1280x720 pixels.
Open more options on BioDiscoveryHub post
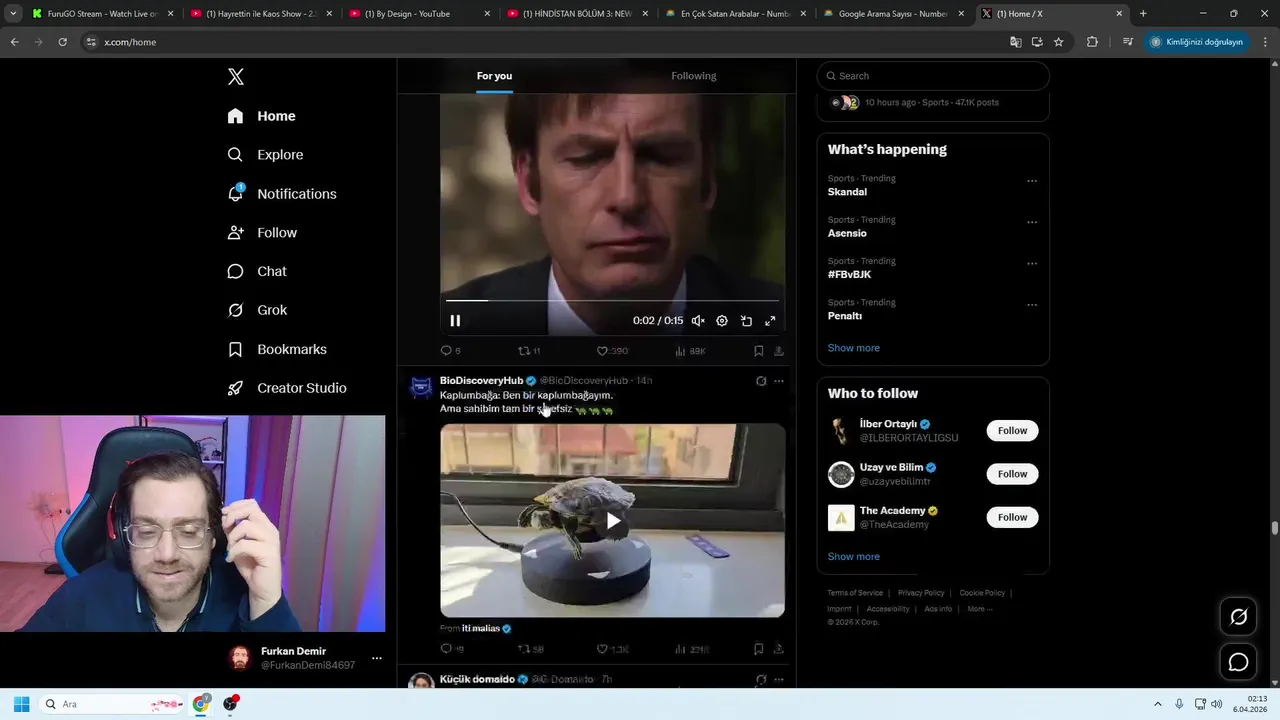point(779,381)
